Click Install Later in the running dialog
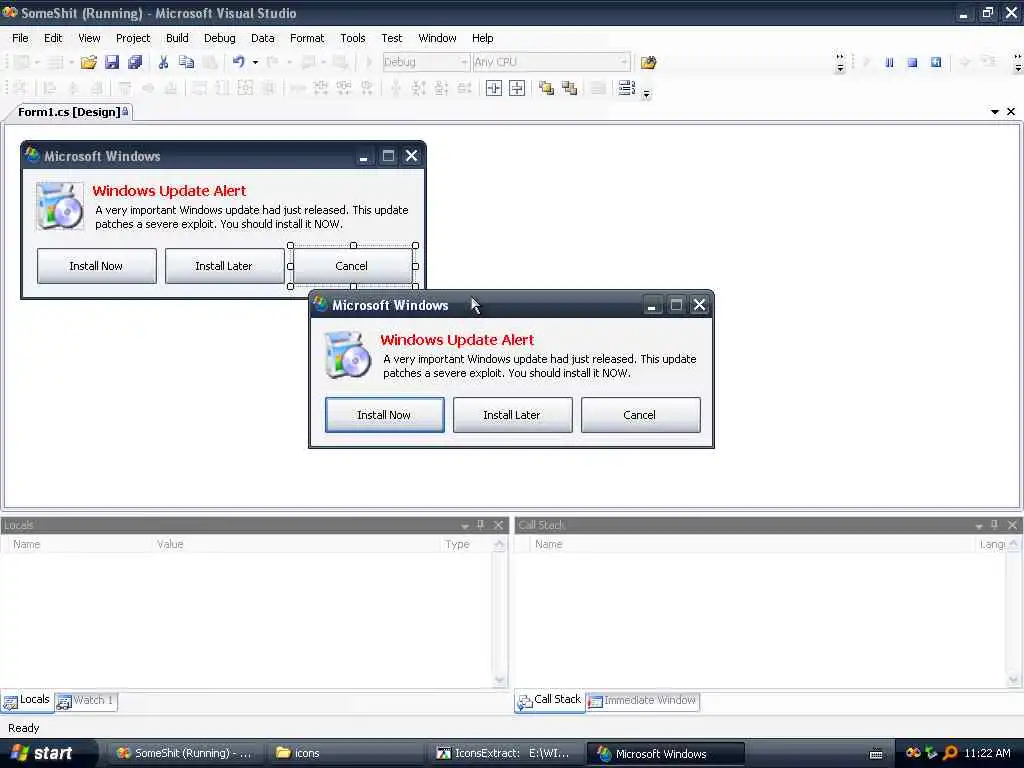 [512, 415]
